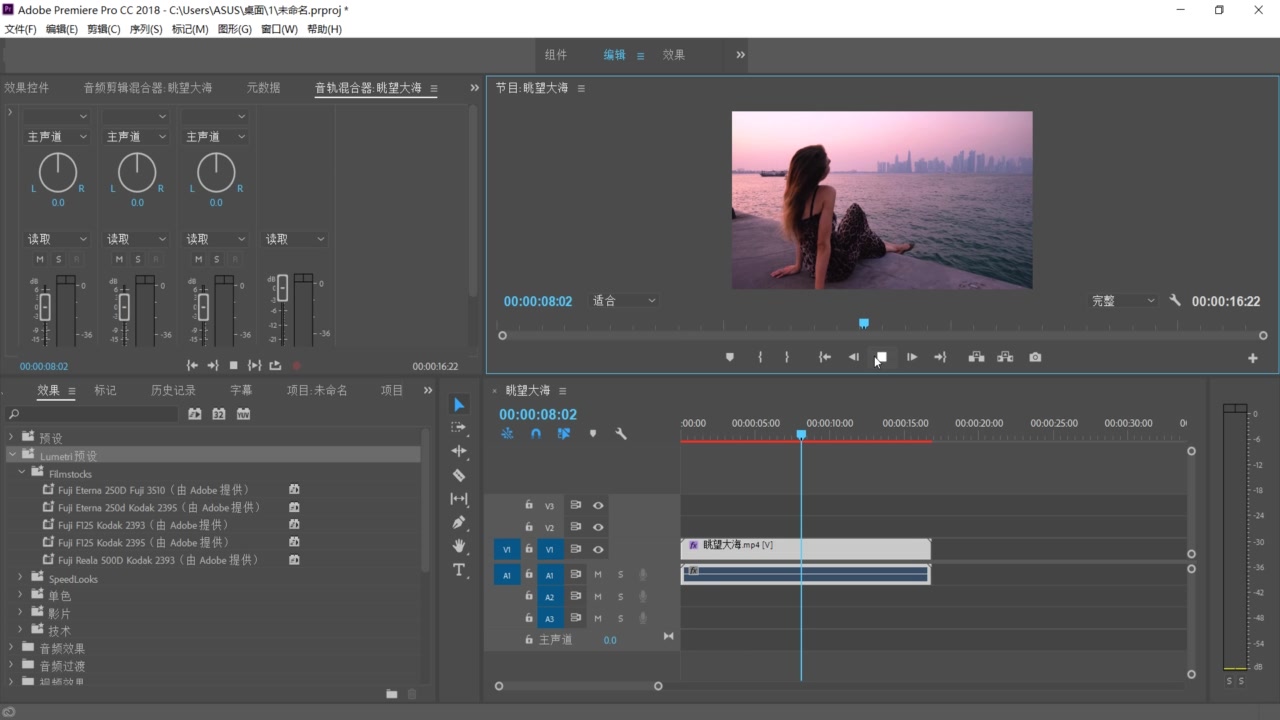Toggle V3 track output eye
Screen dimensions: 1280x720
pyautogui.click(x=598, y=506)
